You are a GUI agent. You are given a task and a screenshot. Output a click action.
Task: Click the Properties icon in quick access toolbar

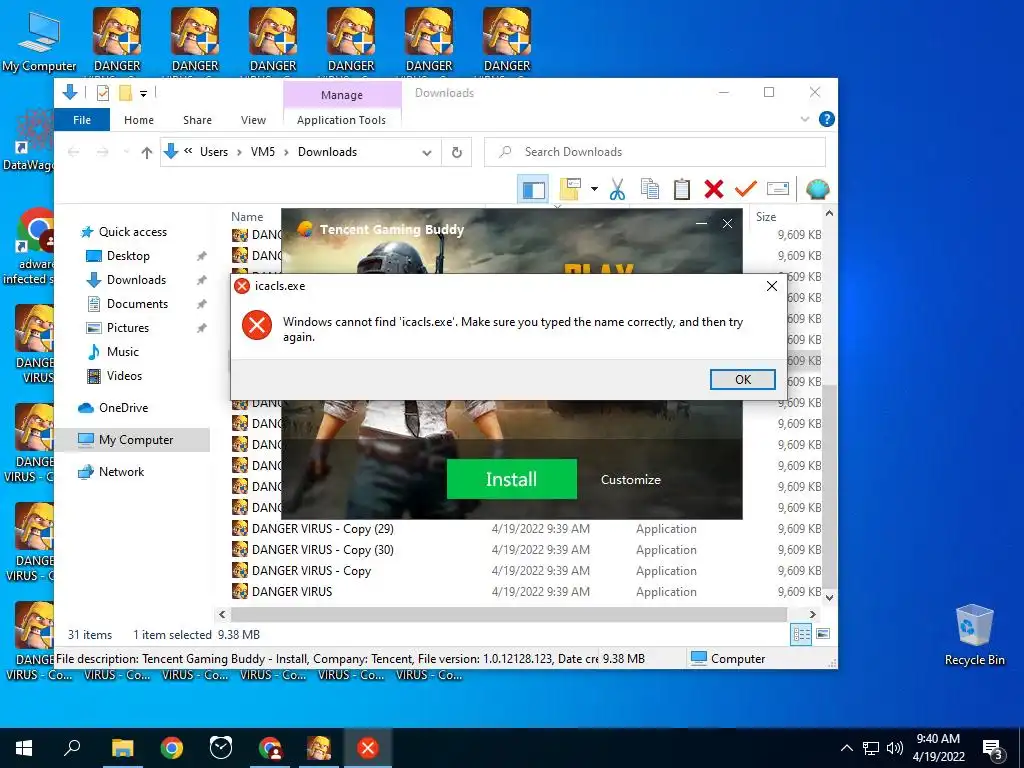click(x=103, y=93)
